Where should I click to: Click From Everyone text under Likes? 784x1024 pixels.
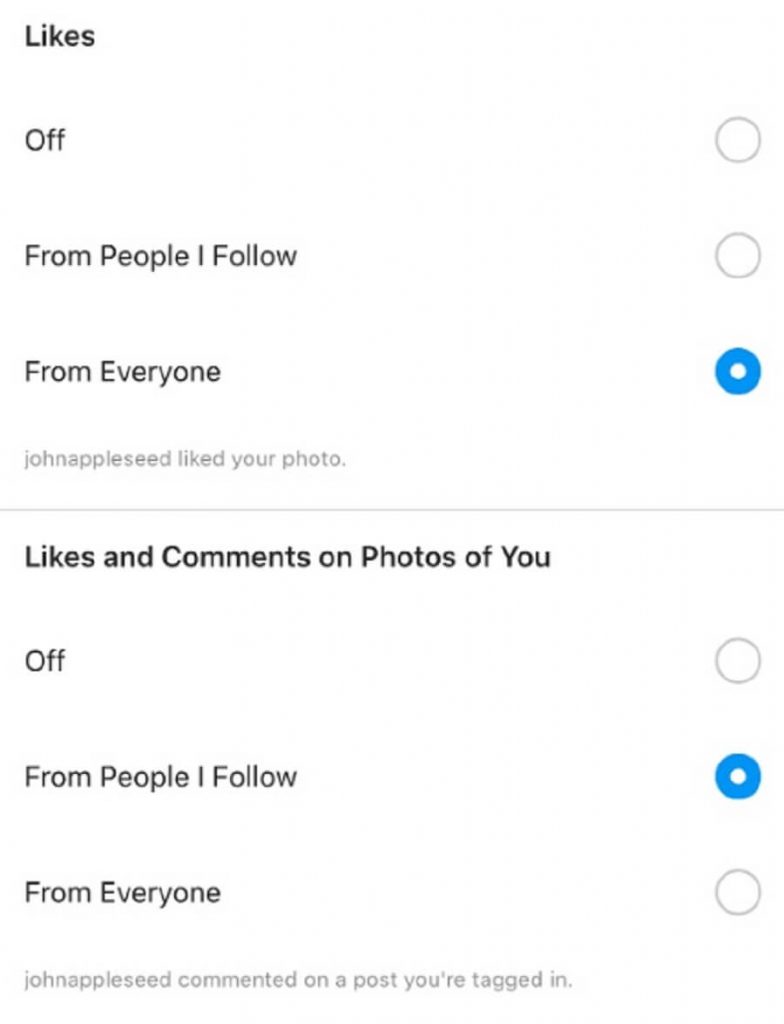click(x=123, y=372)
